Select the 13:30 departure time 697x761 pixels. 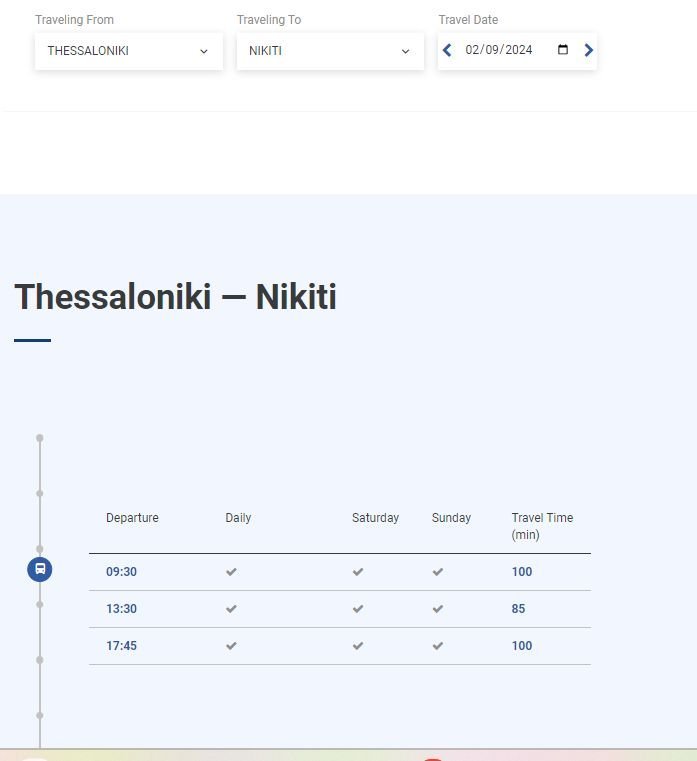121,609
